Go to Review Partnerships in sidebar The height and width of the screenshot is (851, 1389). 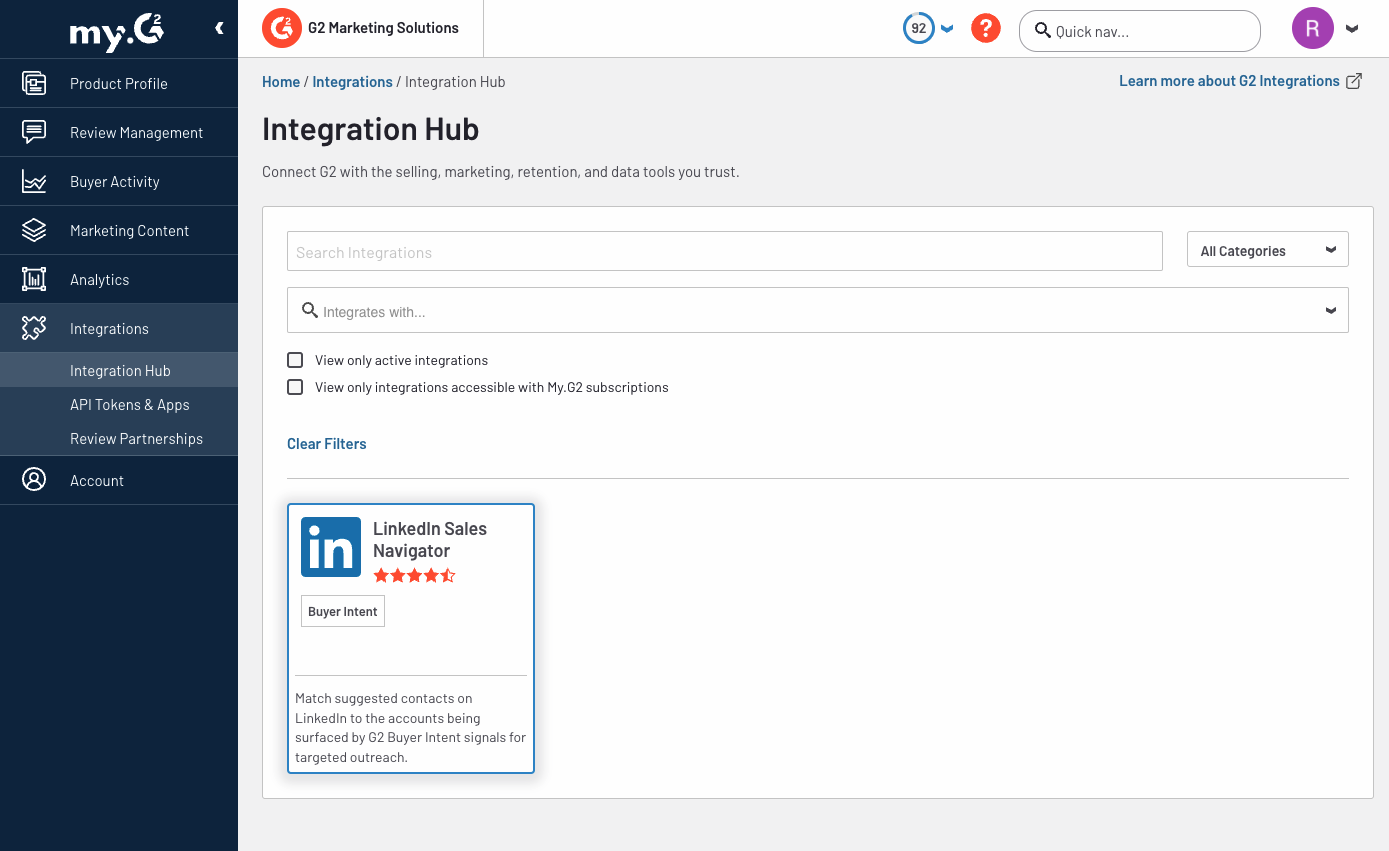[136, 439]
